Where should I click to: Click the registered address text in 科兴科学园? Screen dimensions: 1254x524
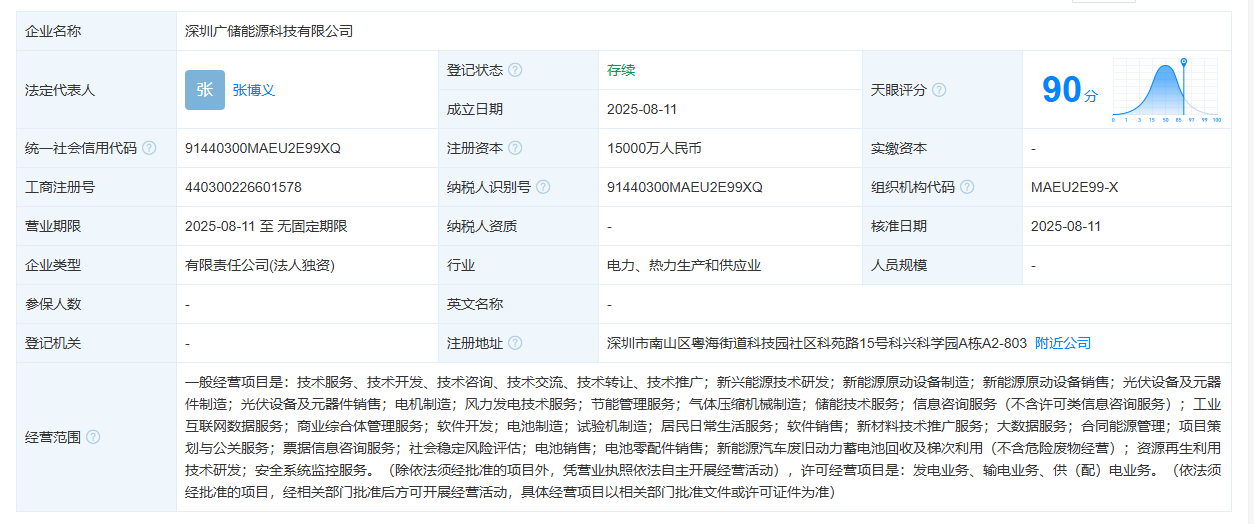pyautogui.click(x=816, y=343)
